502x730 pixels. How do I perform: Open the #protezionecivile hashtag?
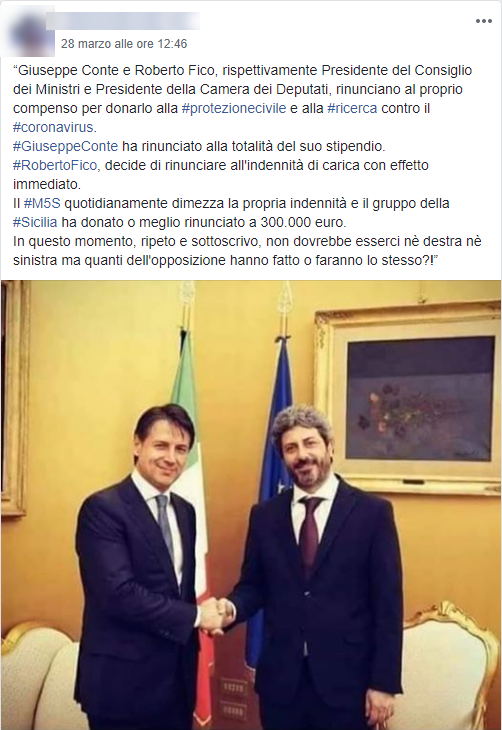pos(234,108)
